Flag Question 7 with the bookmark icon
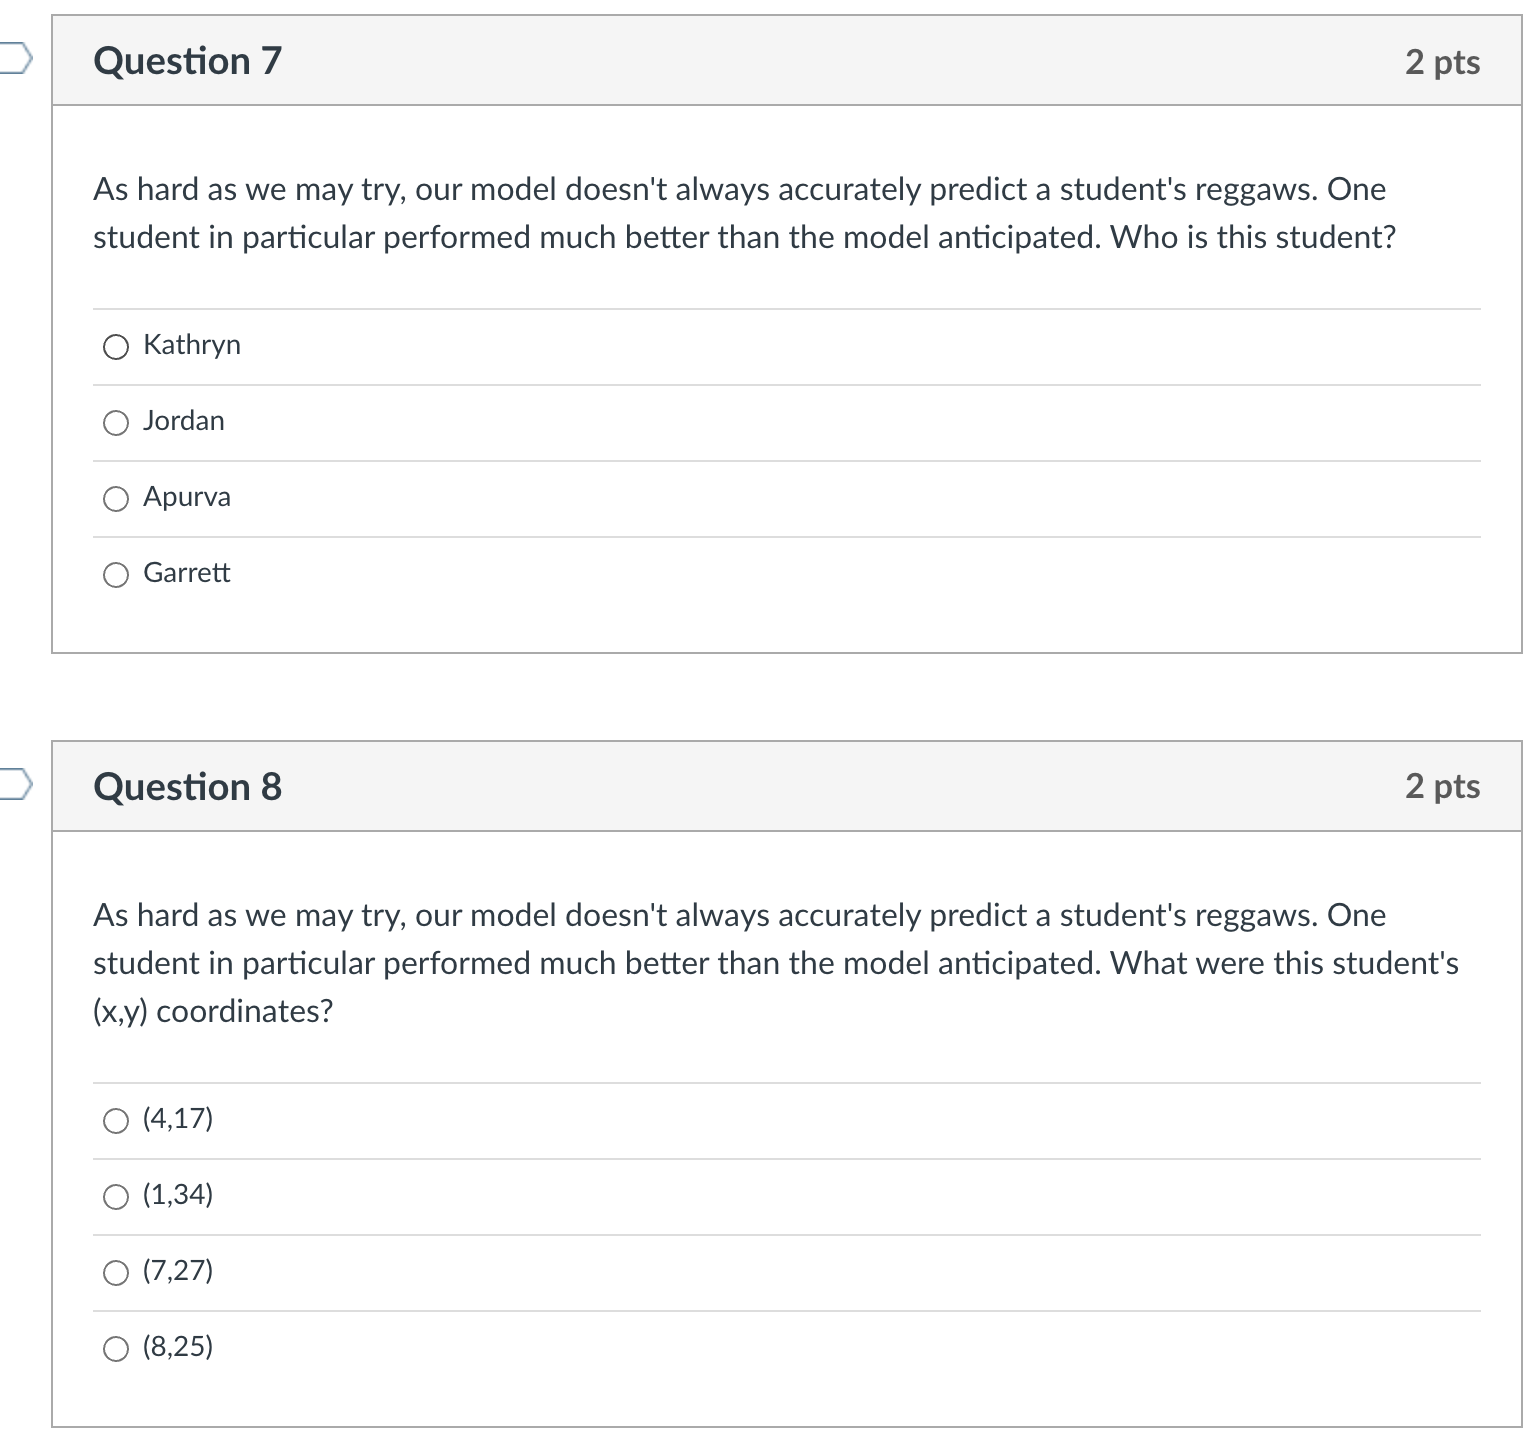Image resolution: width=1535 pixels, height=1444 pixels. tap(15, 59)
